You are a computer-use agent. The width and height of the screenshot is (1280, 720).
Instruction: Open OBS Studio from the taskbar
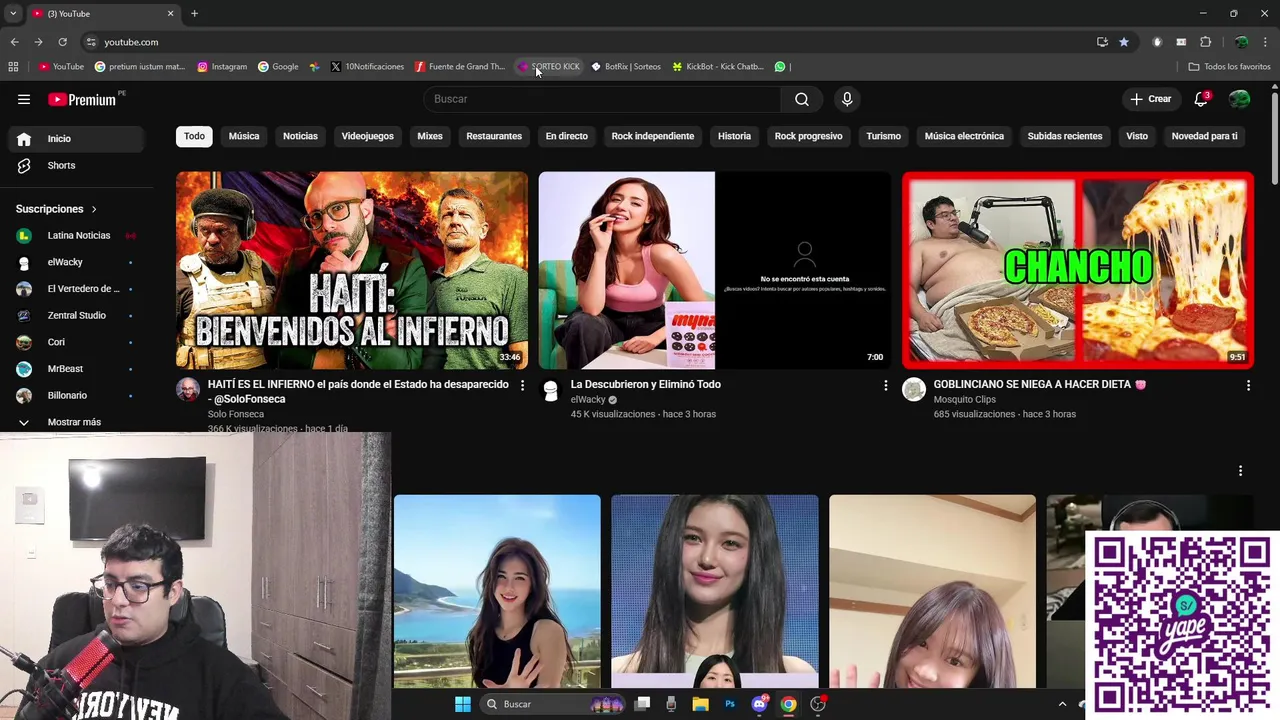click(818, 704)
